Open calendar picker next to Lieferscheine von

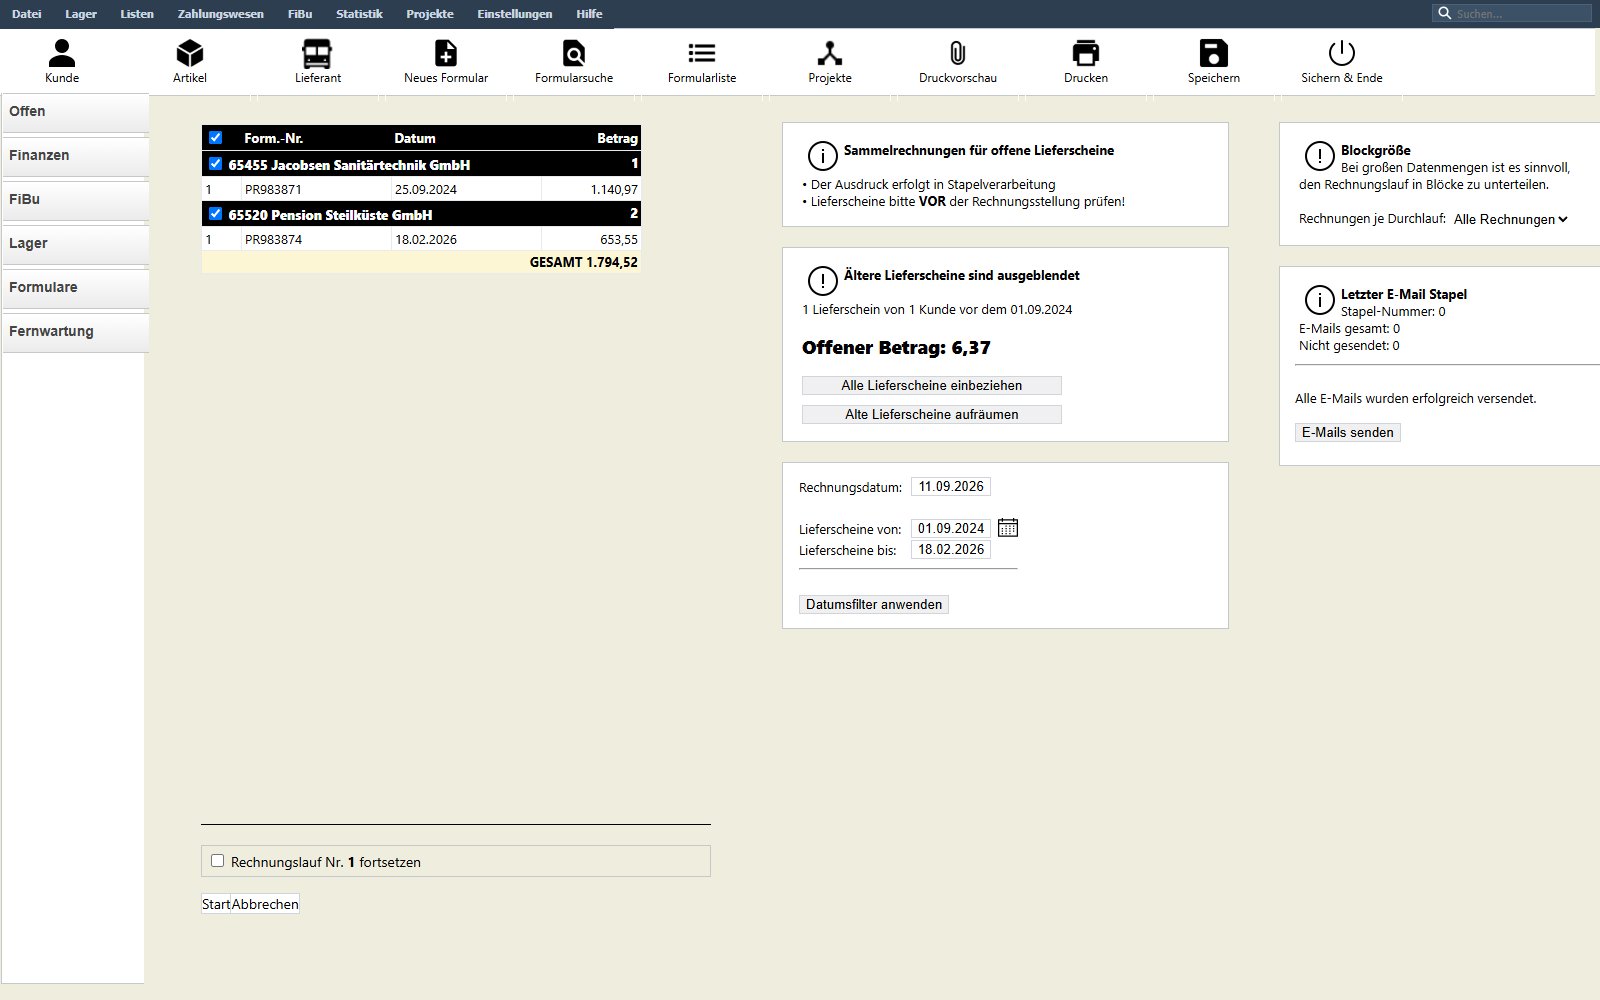tap(1008, 528)
